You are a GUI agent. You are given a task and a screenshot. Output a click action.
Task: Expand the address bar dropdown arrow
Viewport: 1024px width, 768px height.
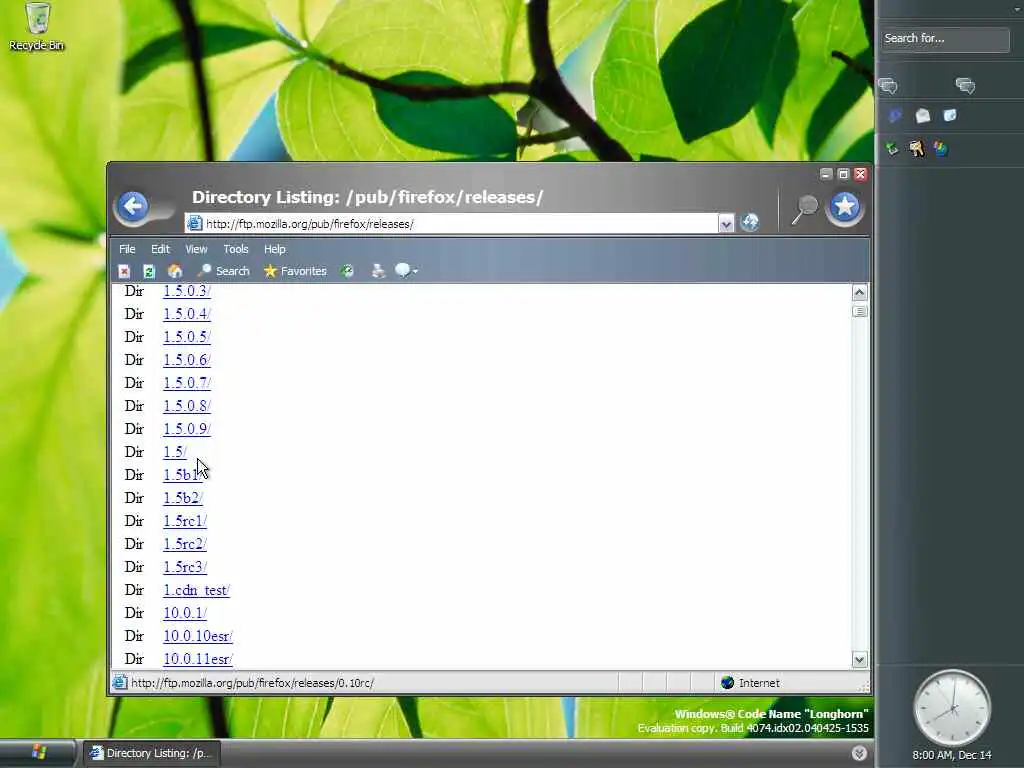(x=726, y=224)
